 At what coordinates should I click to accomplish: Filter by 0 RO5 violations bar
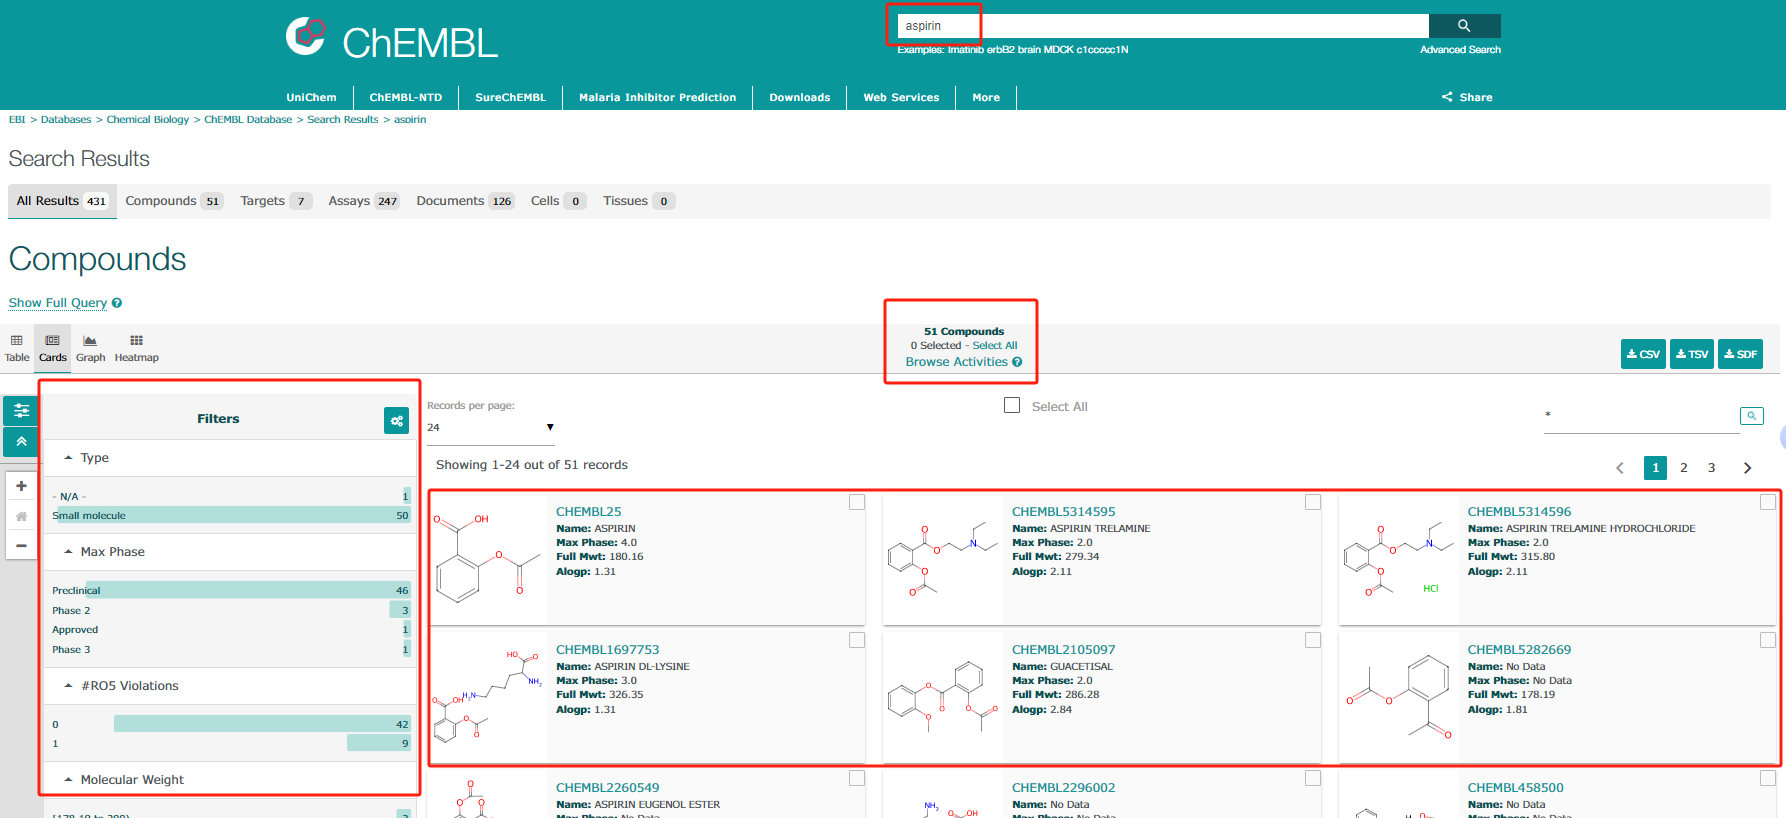point(231,724)
